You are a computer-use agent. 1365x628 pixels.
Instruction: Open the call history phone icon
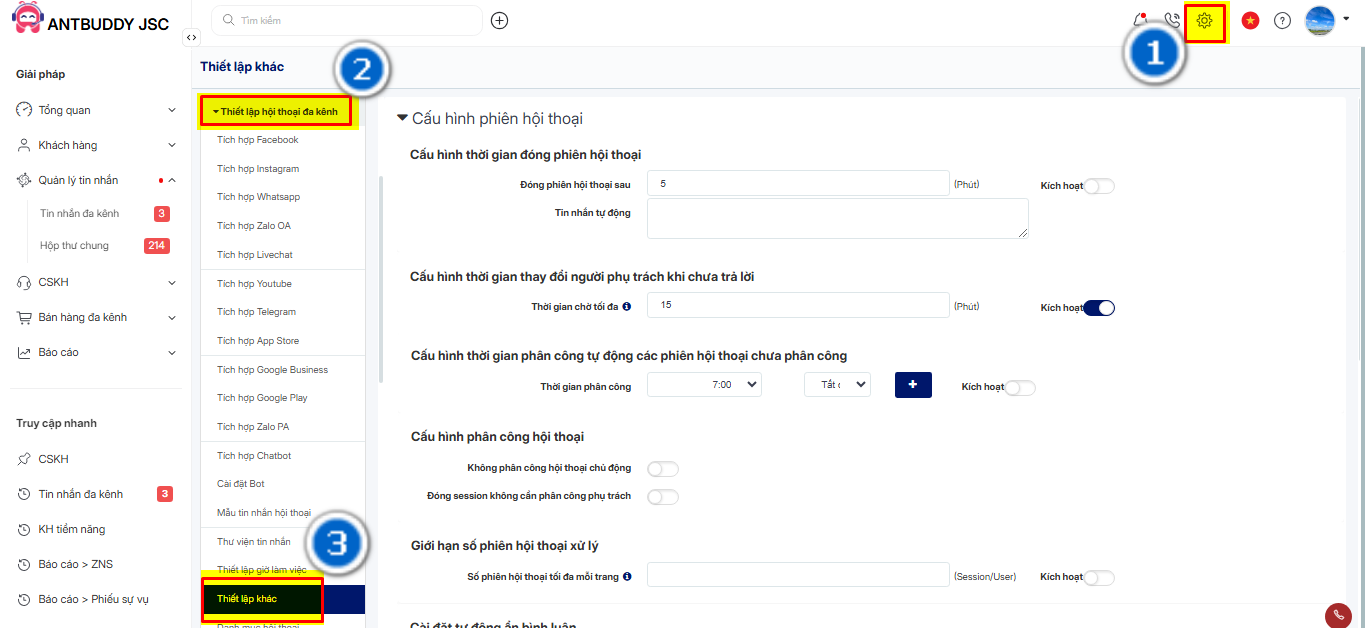coord(1172,20)
